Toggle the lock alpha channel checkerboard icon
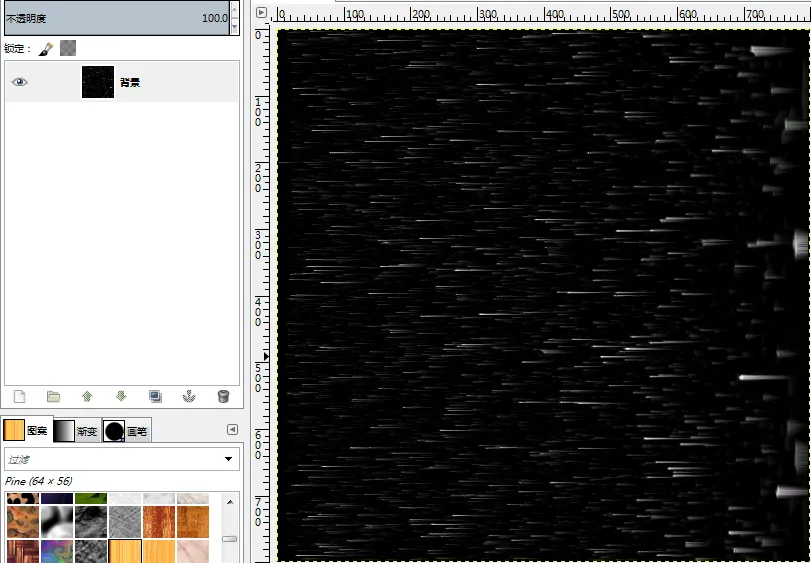The image size is (811, 563). tap(68, 48)
